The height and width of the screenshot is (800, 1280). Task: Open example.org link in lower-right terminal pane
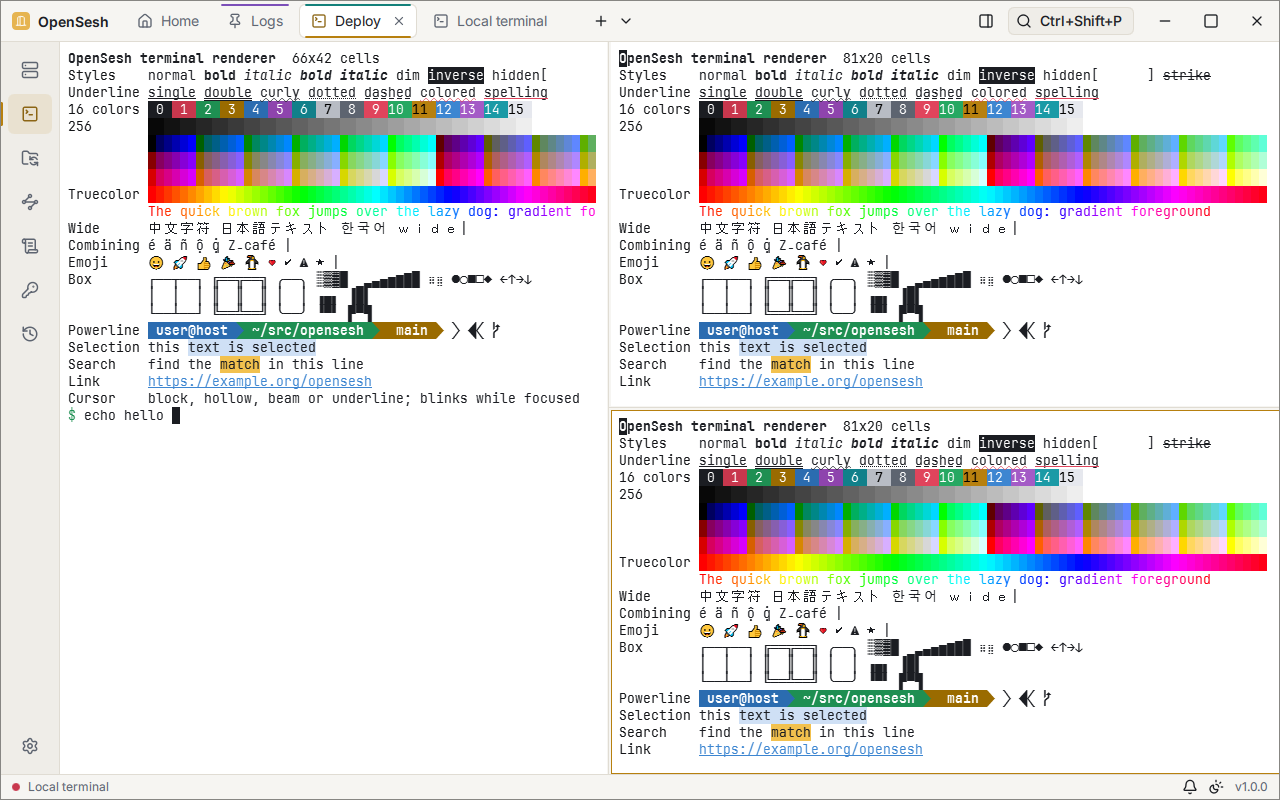811,749
